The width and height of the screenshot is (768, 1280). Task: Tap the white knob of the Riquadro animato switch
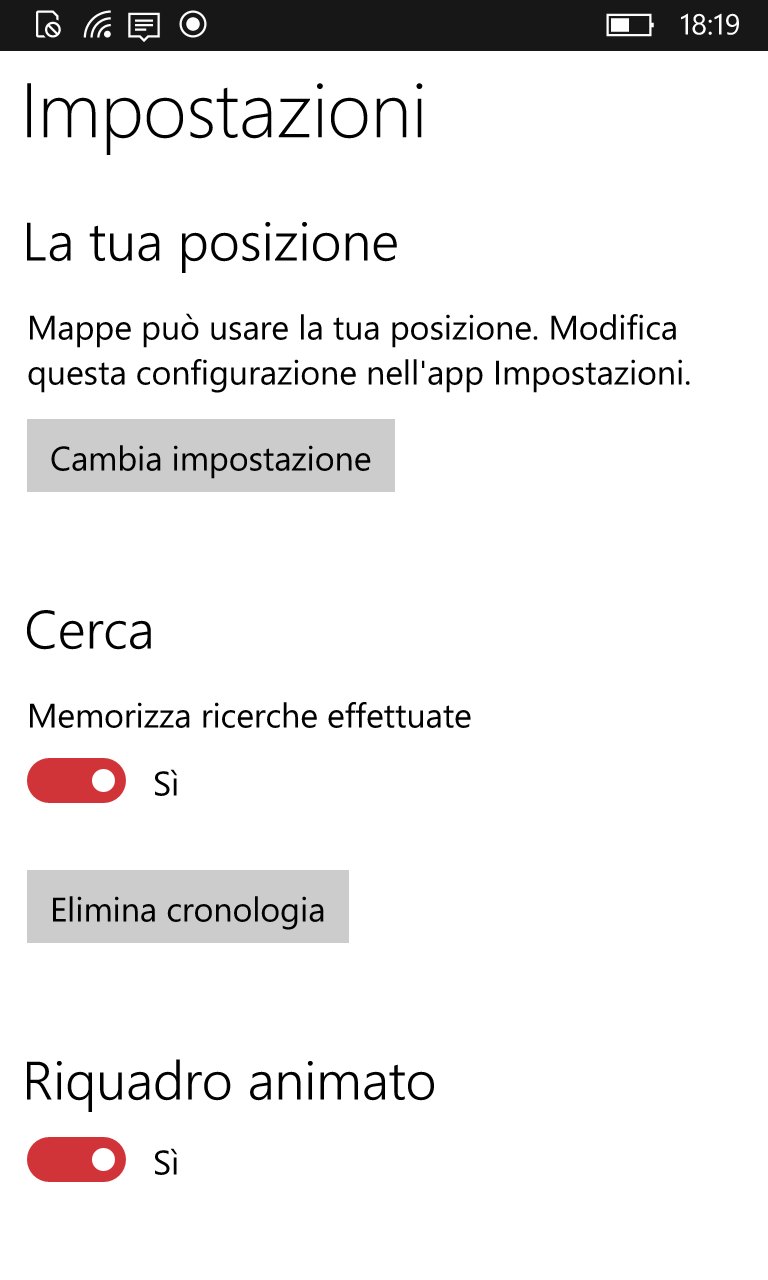coord(103,1160)
